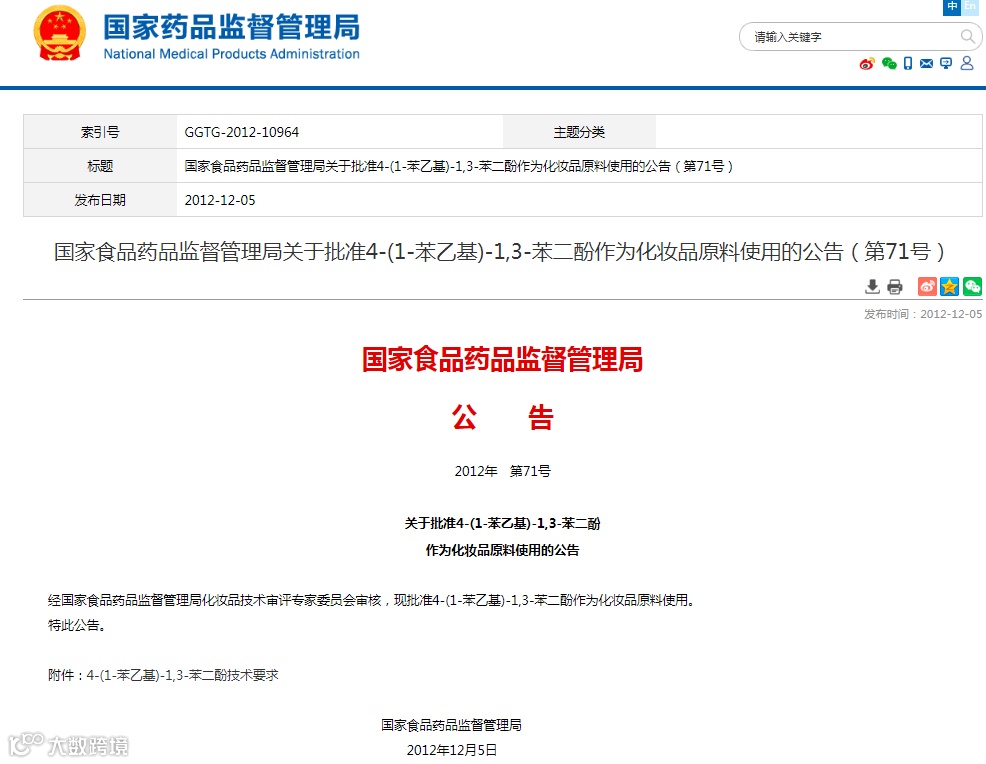Click the paragraph starting 经国家食品药品监督管理局

[374, 601]
